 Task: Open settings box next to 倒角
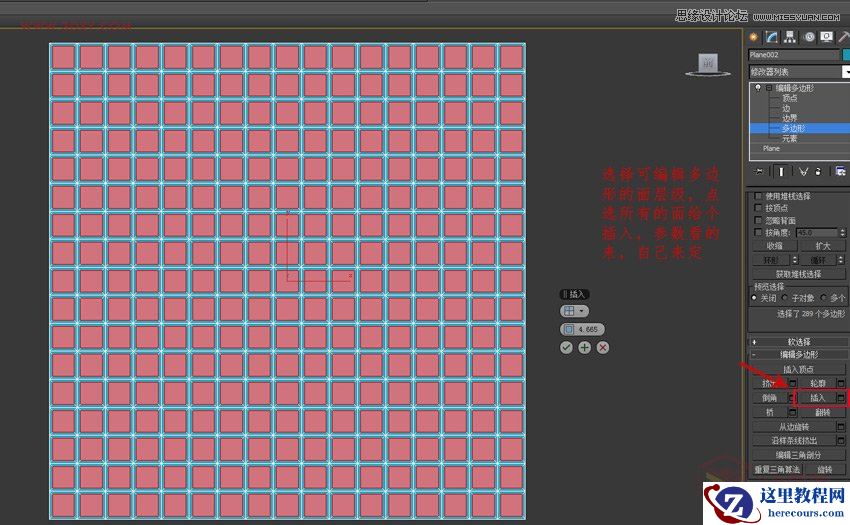tap(792, 398)
